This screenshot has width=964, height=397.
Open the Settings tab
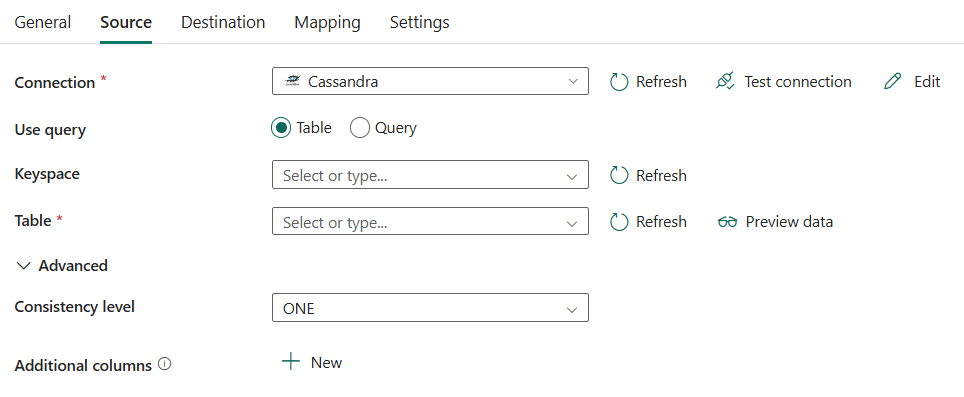pyautogui.click(x=419, y=22)
